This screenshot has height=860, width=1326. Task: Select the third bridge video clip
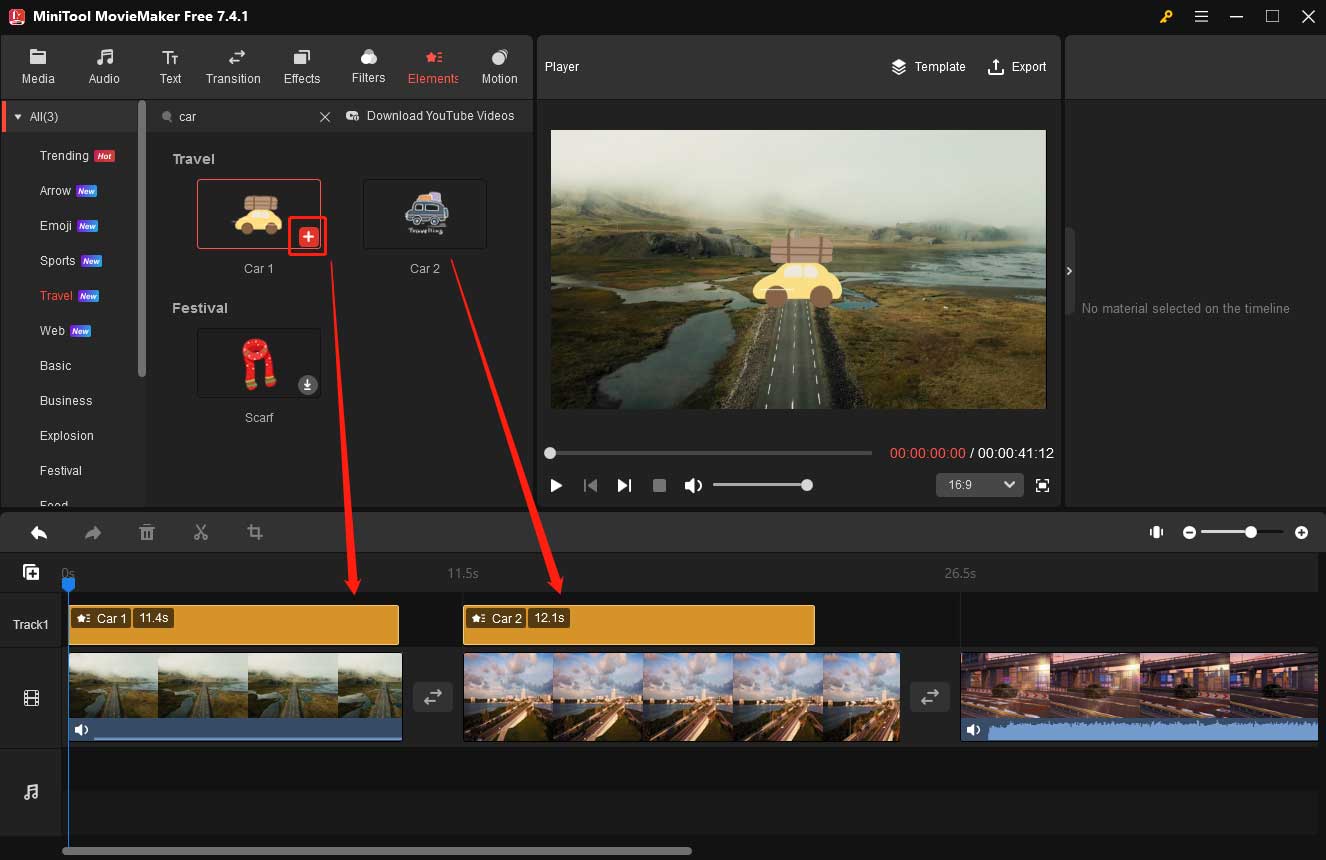tap(1139, 697)
